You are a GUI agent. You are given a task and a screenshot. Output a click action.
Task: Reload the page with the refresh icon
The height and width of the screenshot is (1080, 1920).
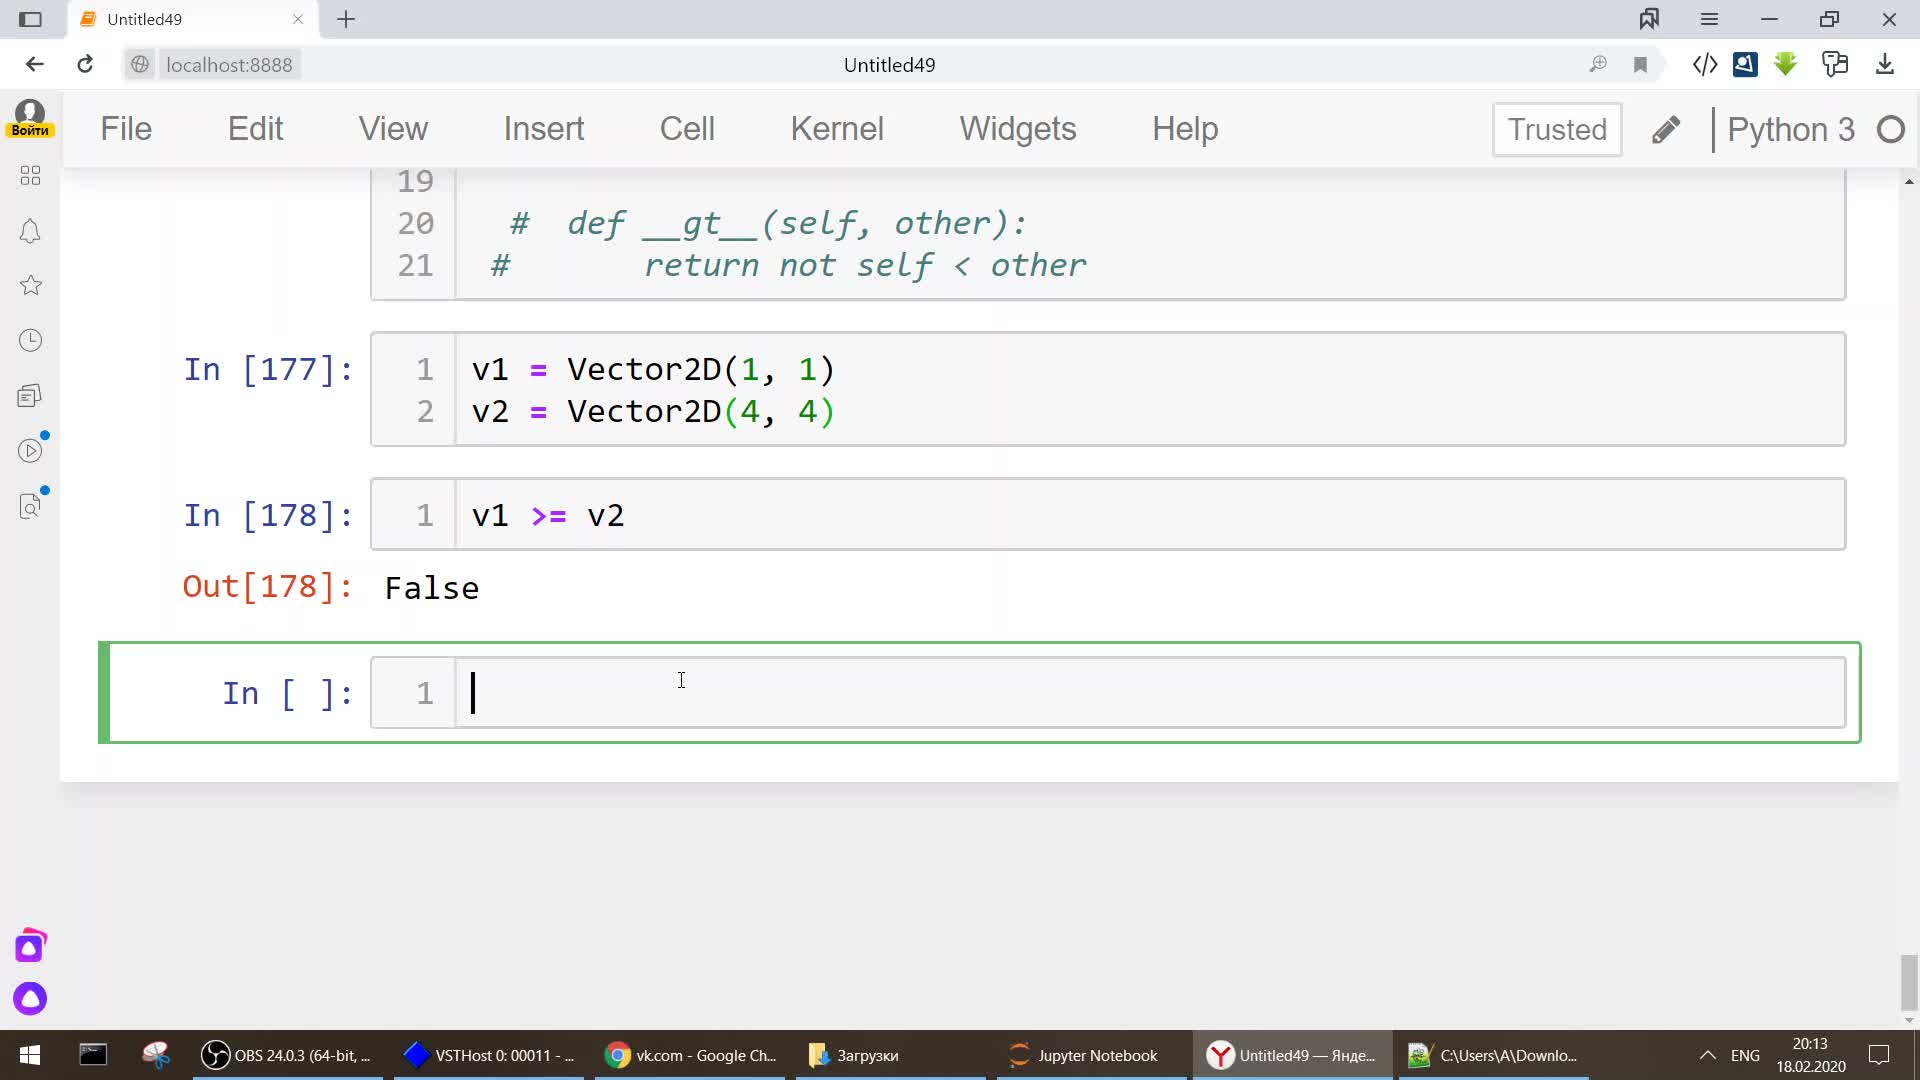[85, 65]
